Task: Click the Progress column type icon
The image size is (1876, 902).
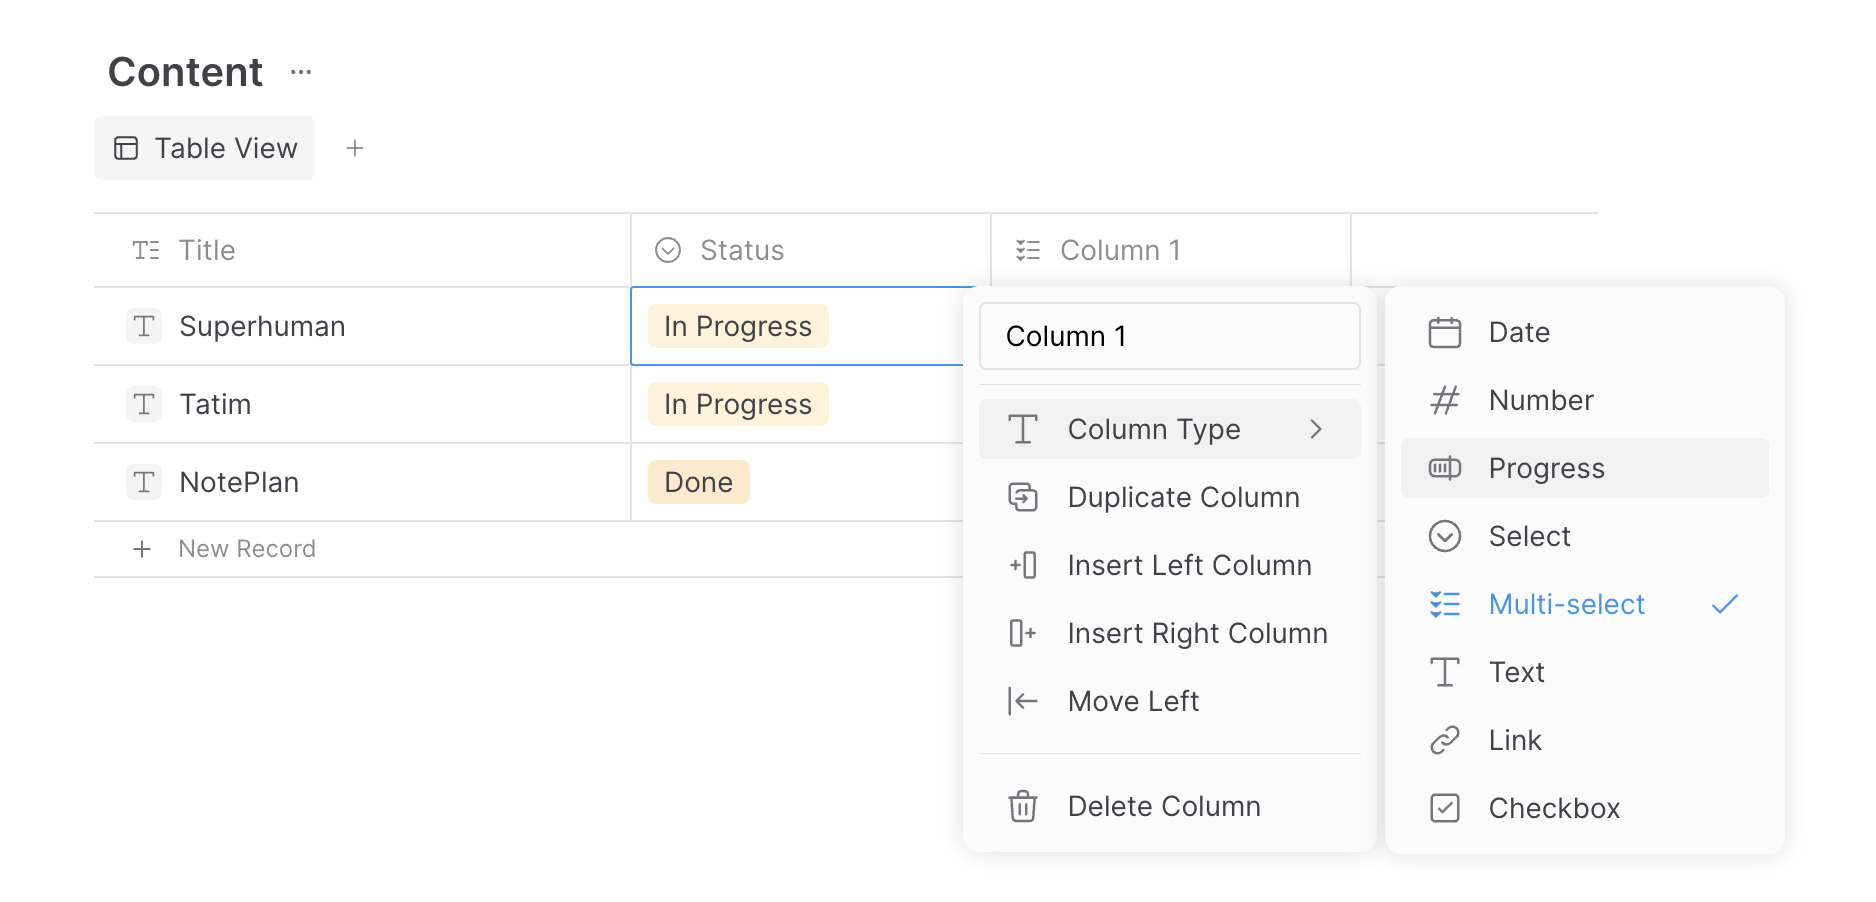Action: point(1444,468)
